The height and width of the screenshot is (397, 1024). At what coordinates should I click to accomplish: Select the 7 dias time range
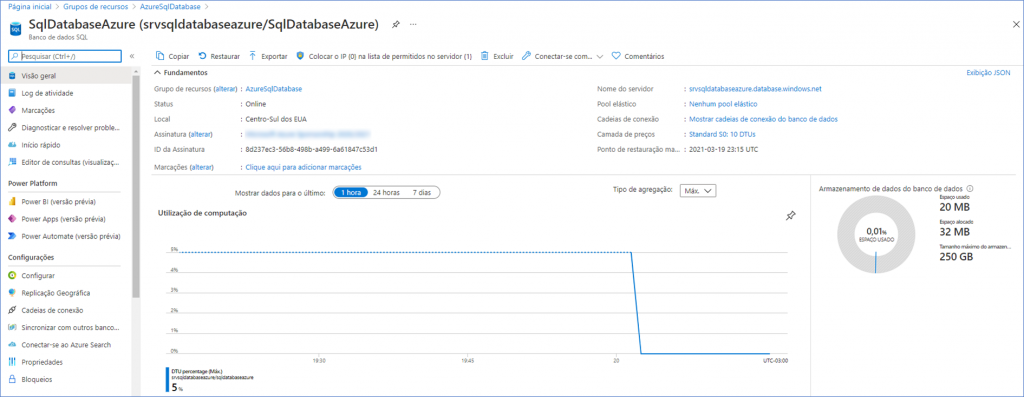tap(422, 193)
